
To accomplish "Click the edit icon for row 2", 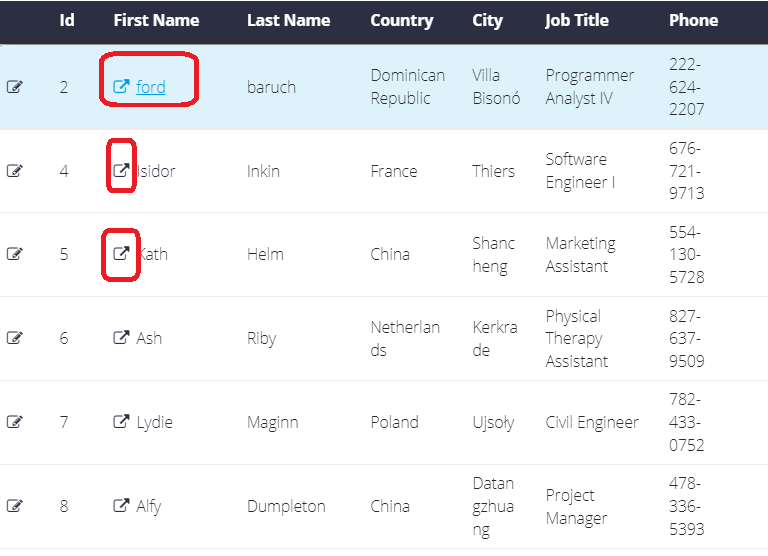I will (15, 87).
